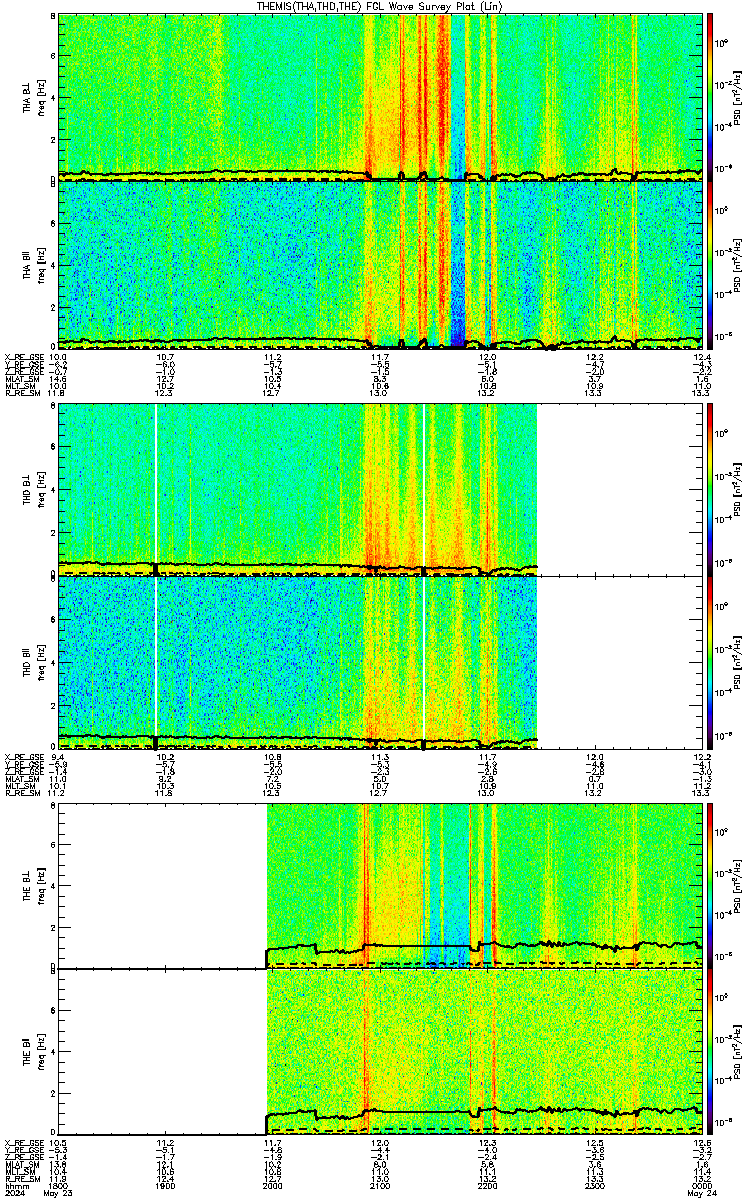
Task: Click the 2200 time tick label
Action: 489,1184
